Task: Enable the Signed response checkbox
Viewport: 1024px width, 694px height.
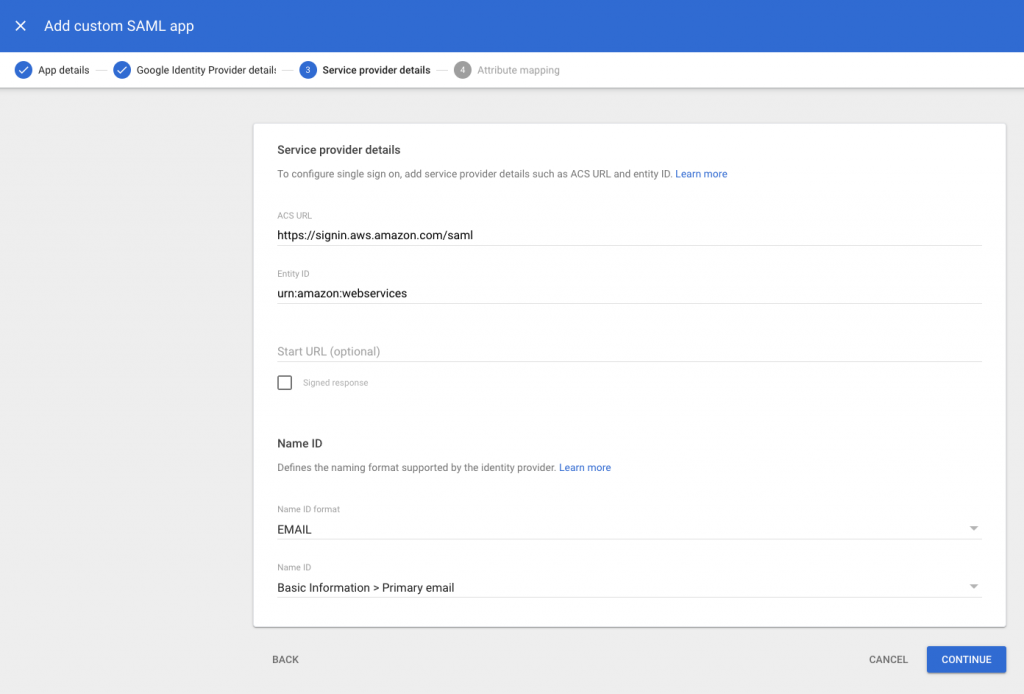Action: [x=284, y=382]
